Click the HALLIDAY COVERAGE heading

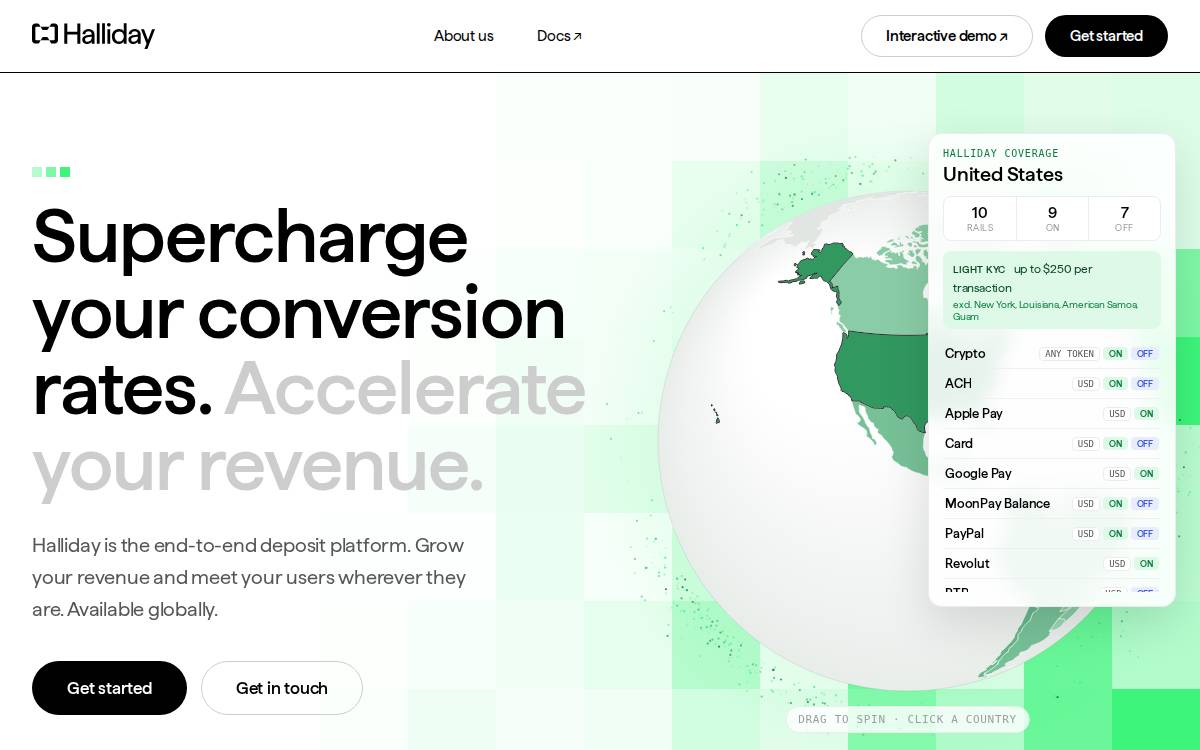click(1000, 153)
